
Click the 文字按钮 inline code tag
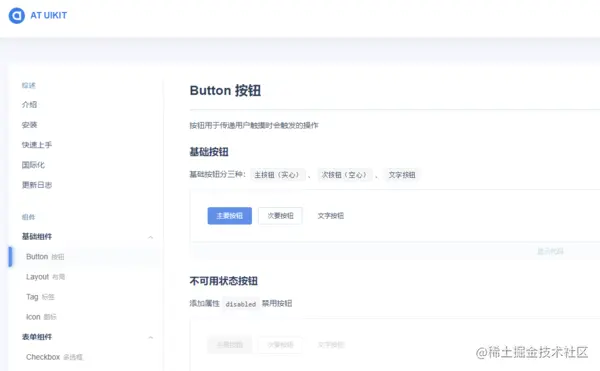pos(402,175)
